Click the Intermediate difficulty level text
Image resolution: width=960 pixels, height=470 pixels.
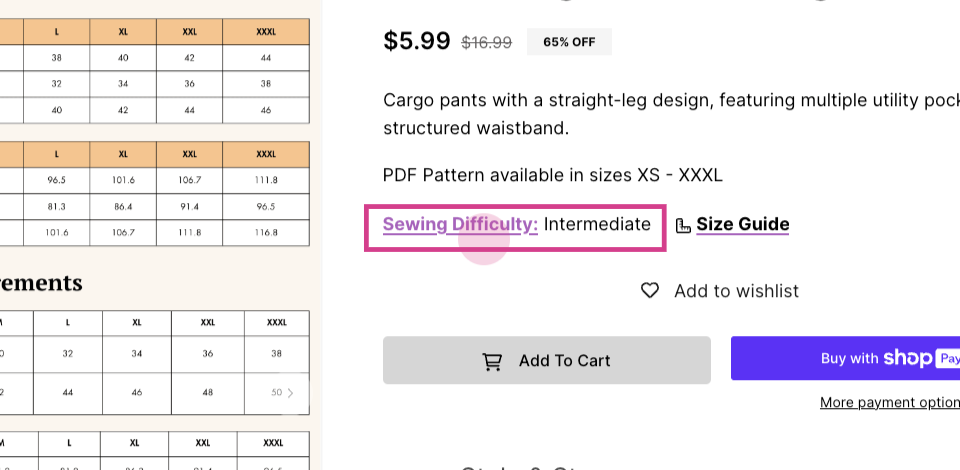597,224
